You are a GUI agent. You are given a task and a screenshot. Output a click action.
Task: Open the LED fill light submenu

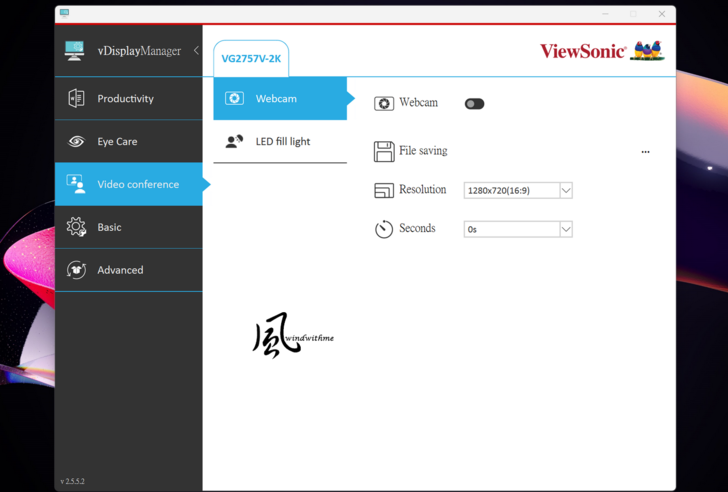point(280,142)
